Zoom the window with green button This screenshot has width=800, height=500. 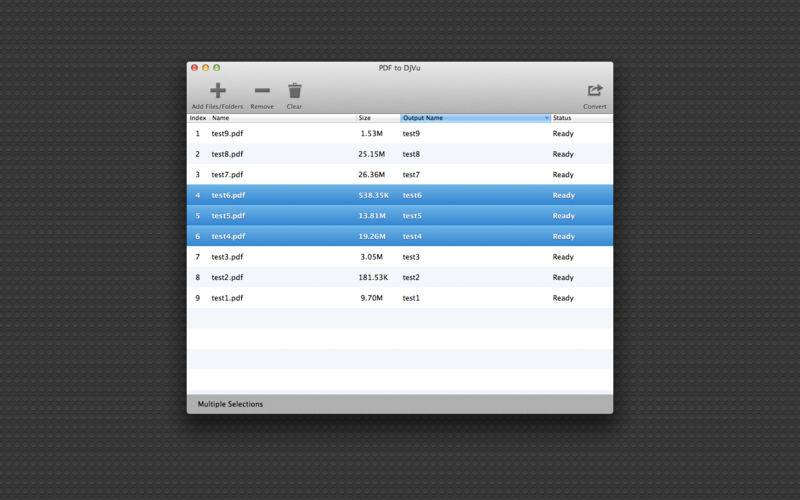[x=216, y=67]
